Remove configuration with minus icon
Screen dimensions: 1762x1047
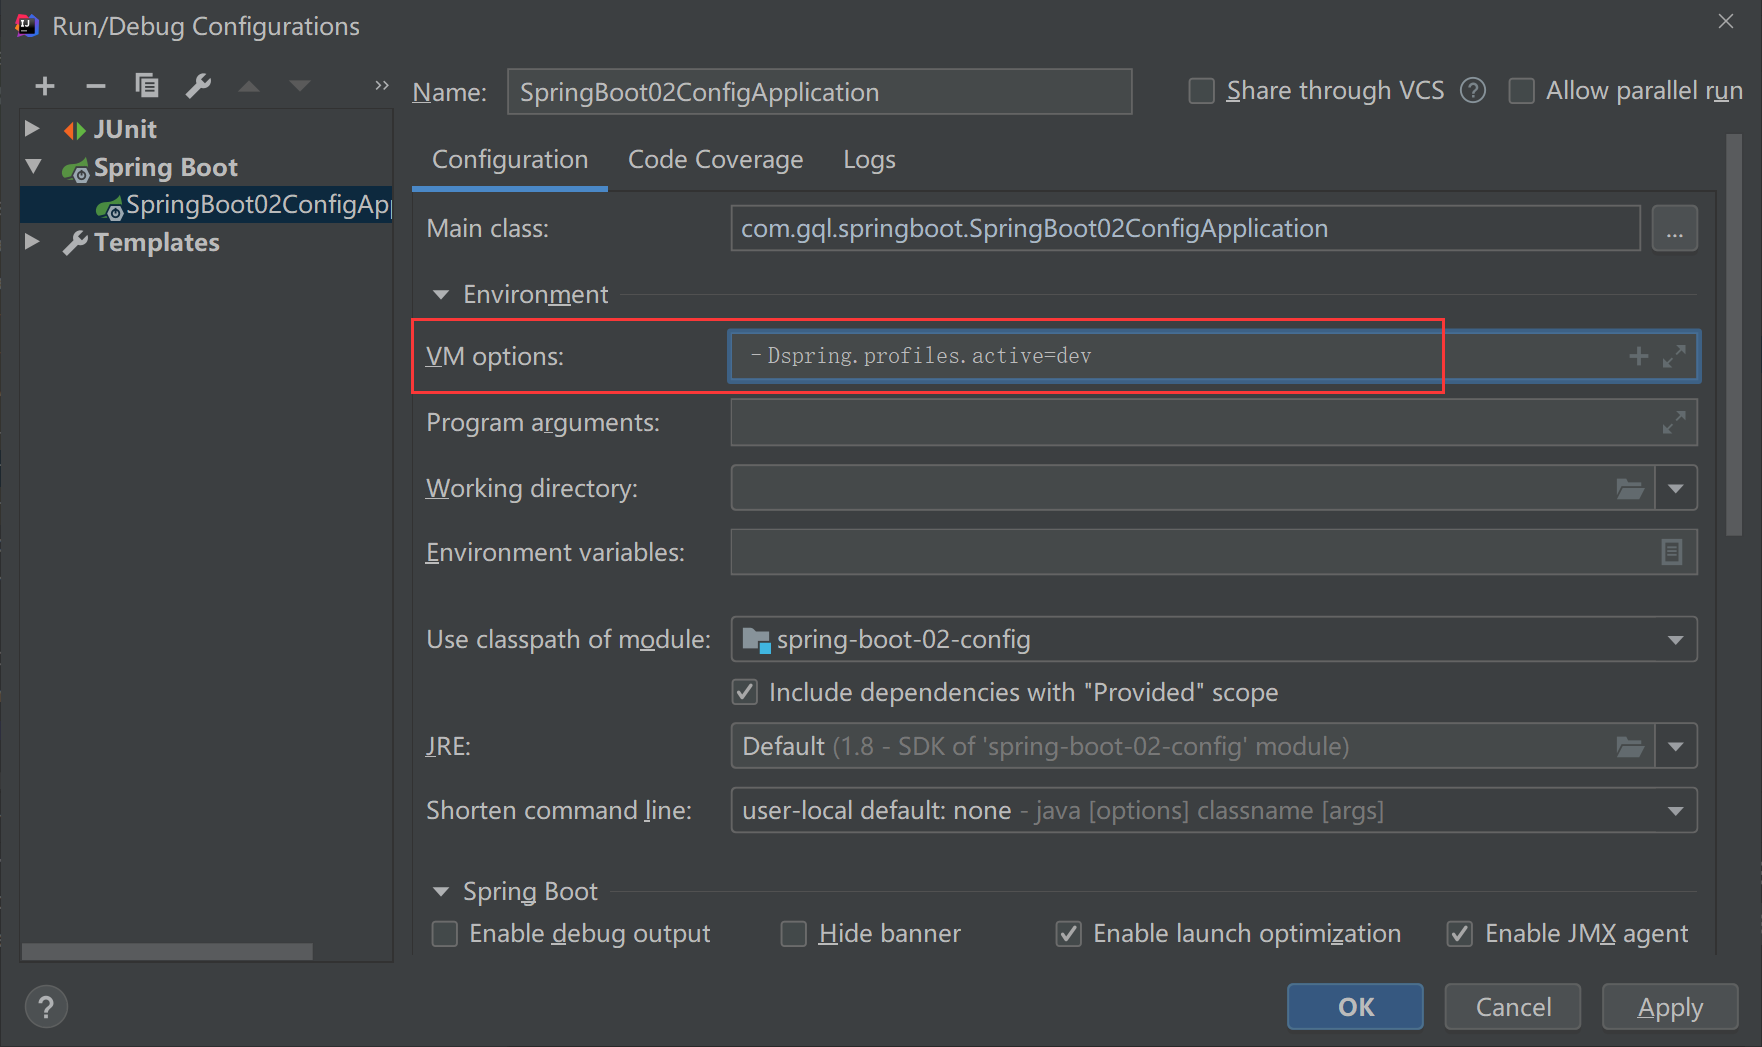click(x=96, y=86)
